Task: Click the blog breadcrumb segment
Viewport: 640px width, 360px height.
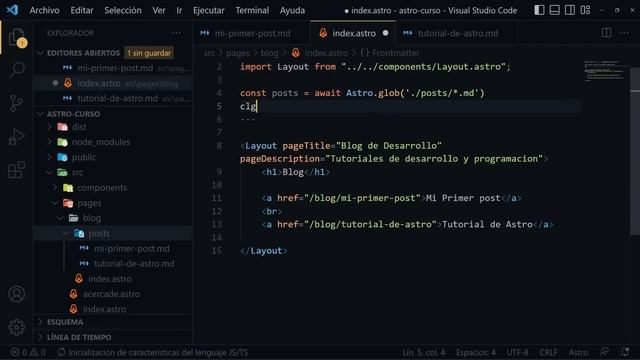Action: [269, 53]
